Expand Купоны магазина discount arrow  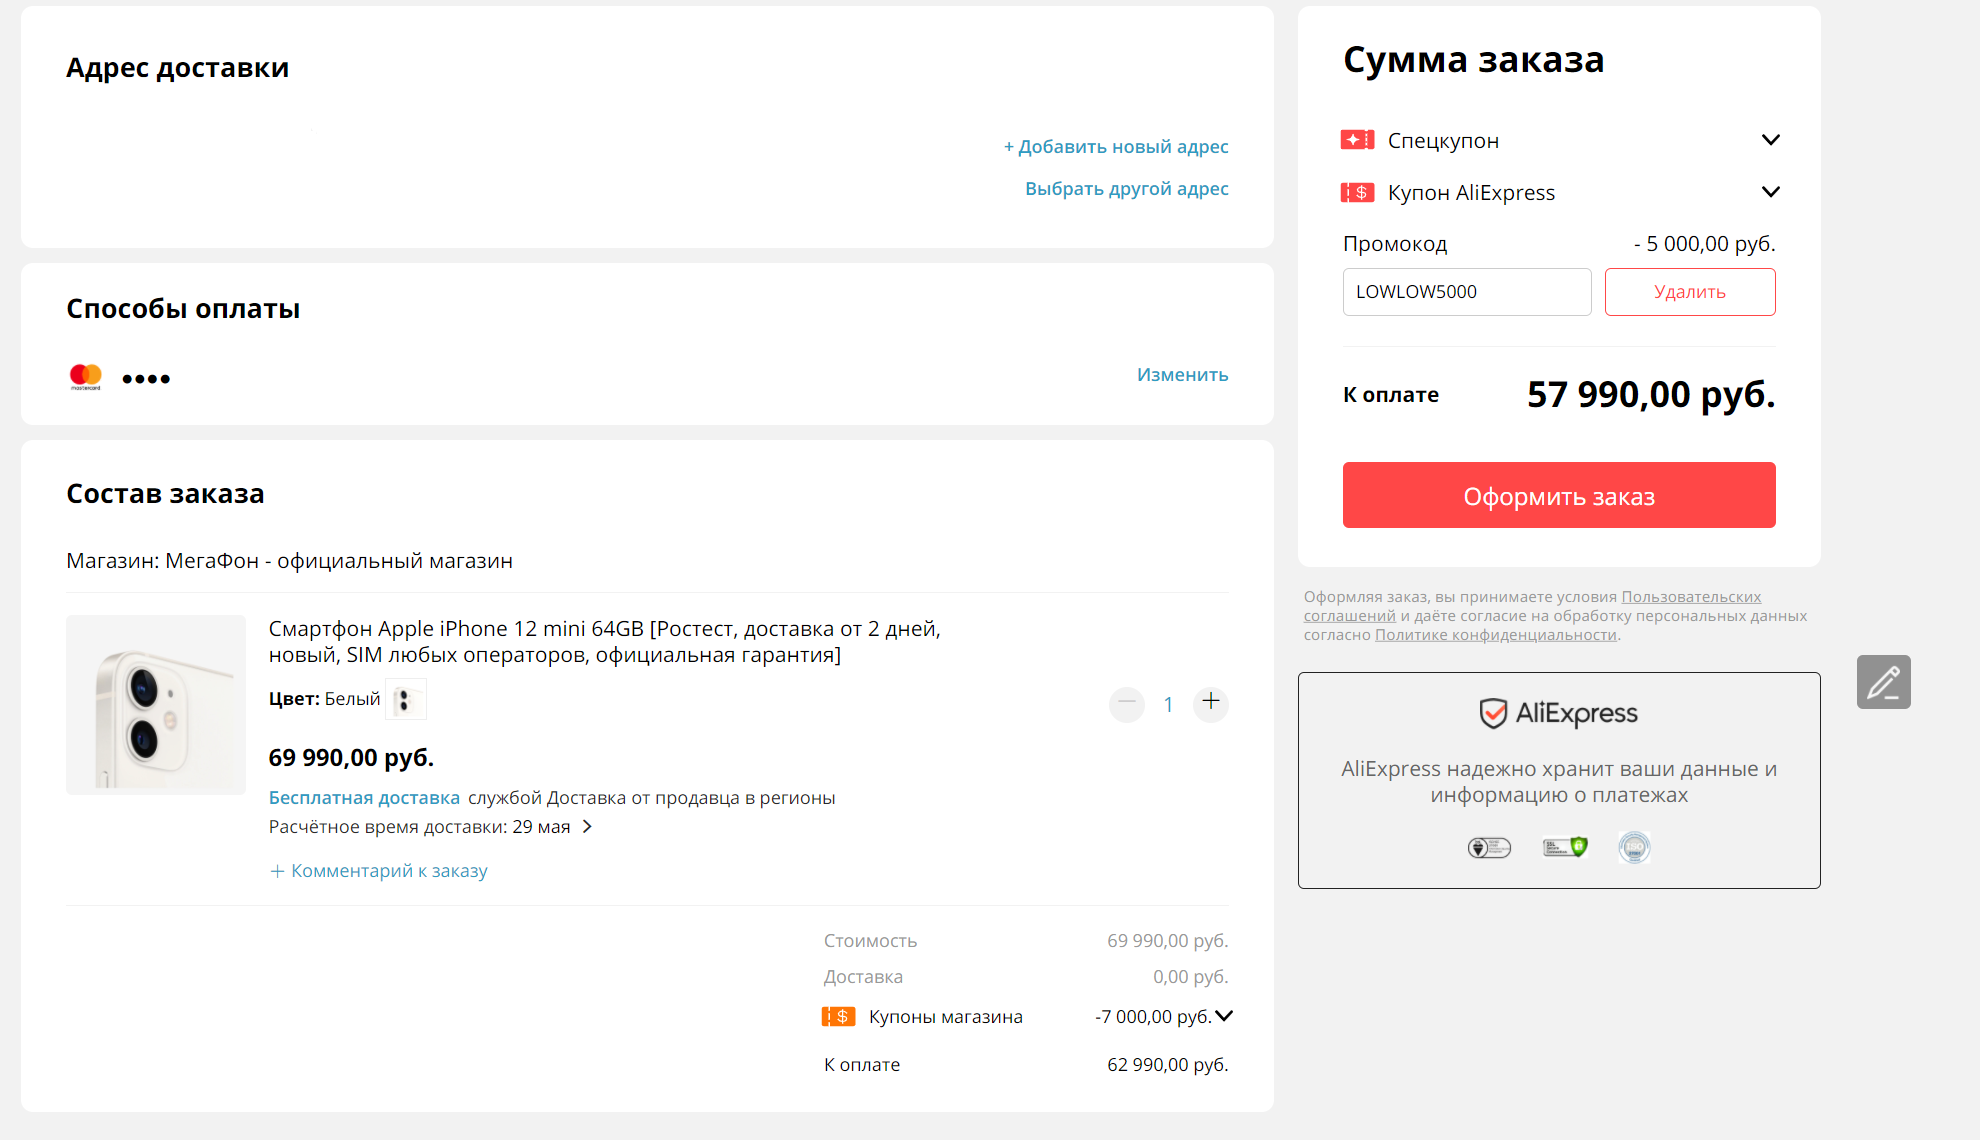1224,1016
